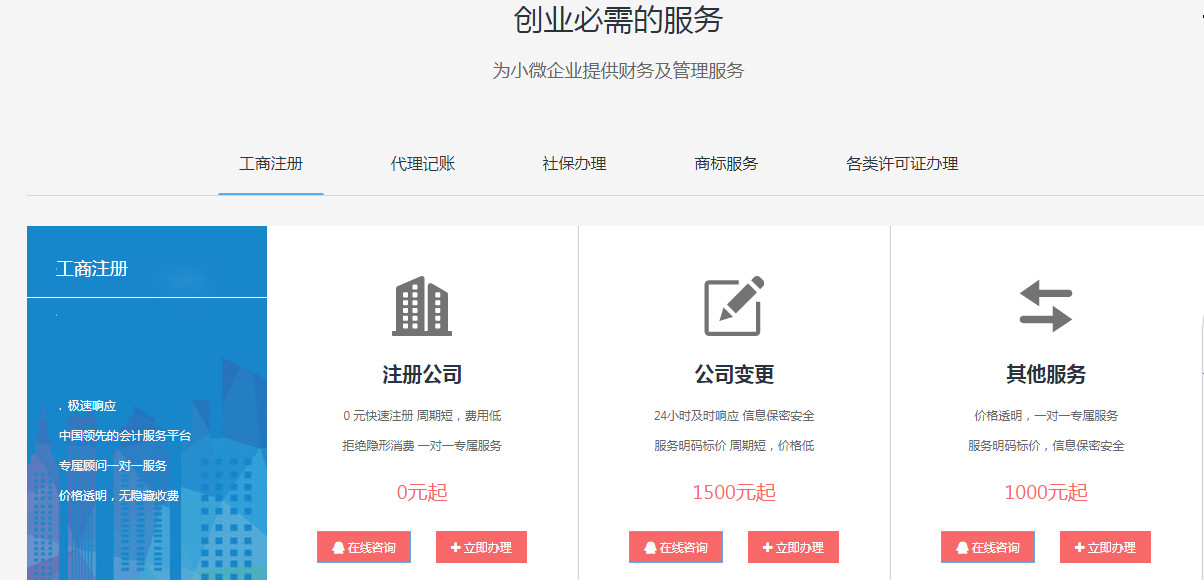Click 中国领先的会计服务平台 in blue panel

coord(125,436)
